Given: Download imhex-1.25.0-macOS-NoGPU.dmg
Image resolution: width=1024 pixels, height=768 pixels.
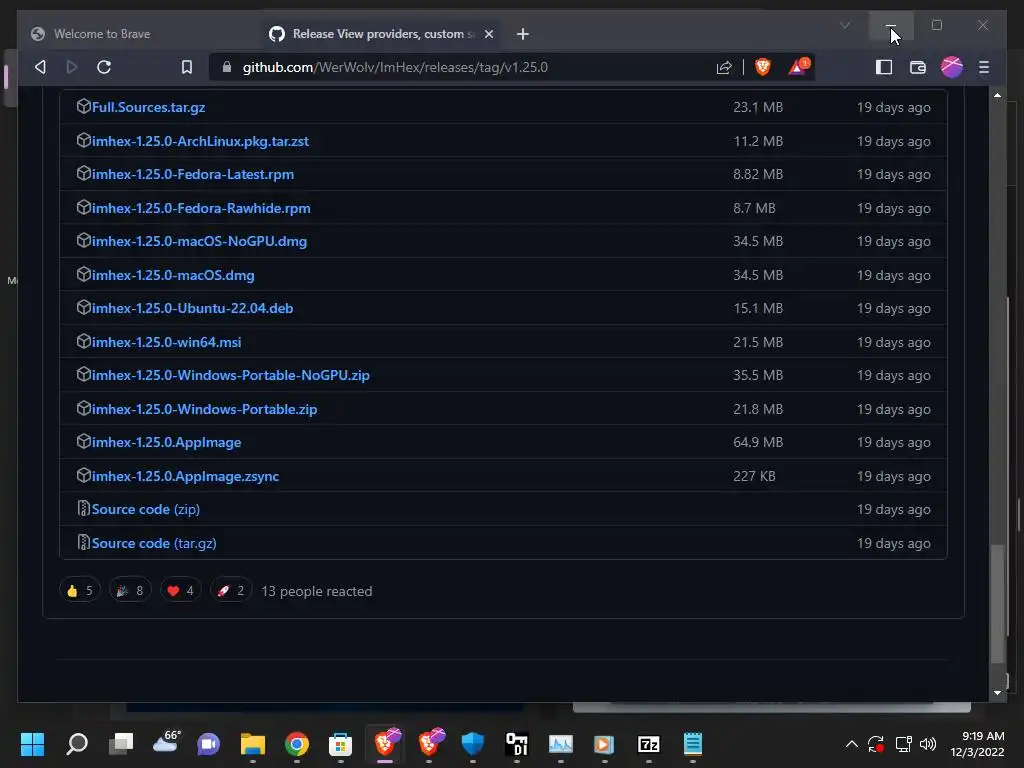Looking at the screenshot, I should [x=199, y=242].
